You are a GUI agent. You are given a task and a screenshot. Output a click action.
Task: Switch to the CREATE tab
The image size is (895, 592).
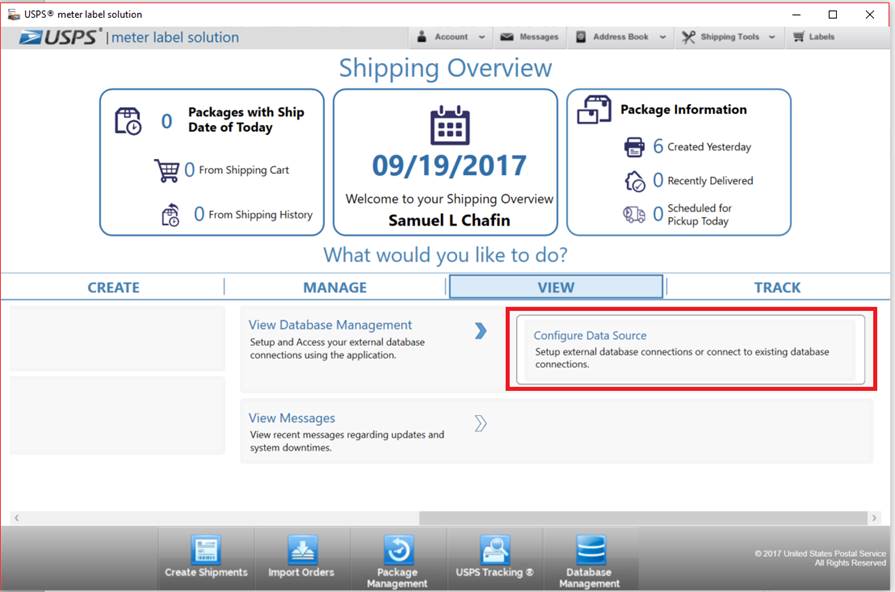click(x=113, y=287)
